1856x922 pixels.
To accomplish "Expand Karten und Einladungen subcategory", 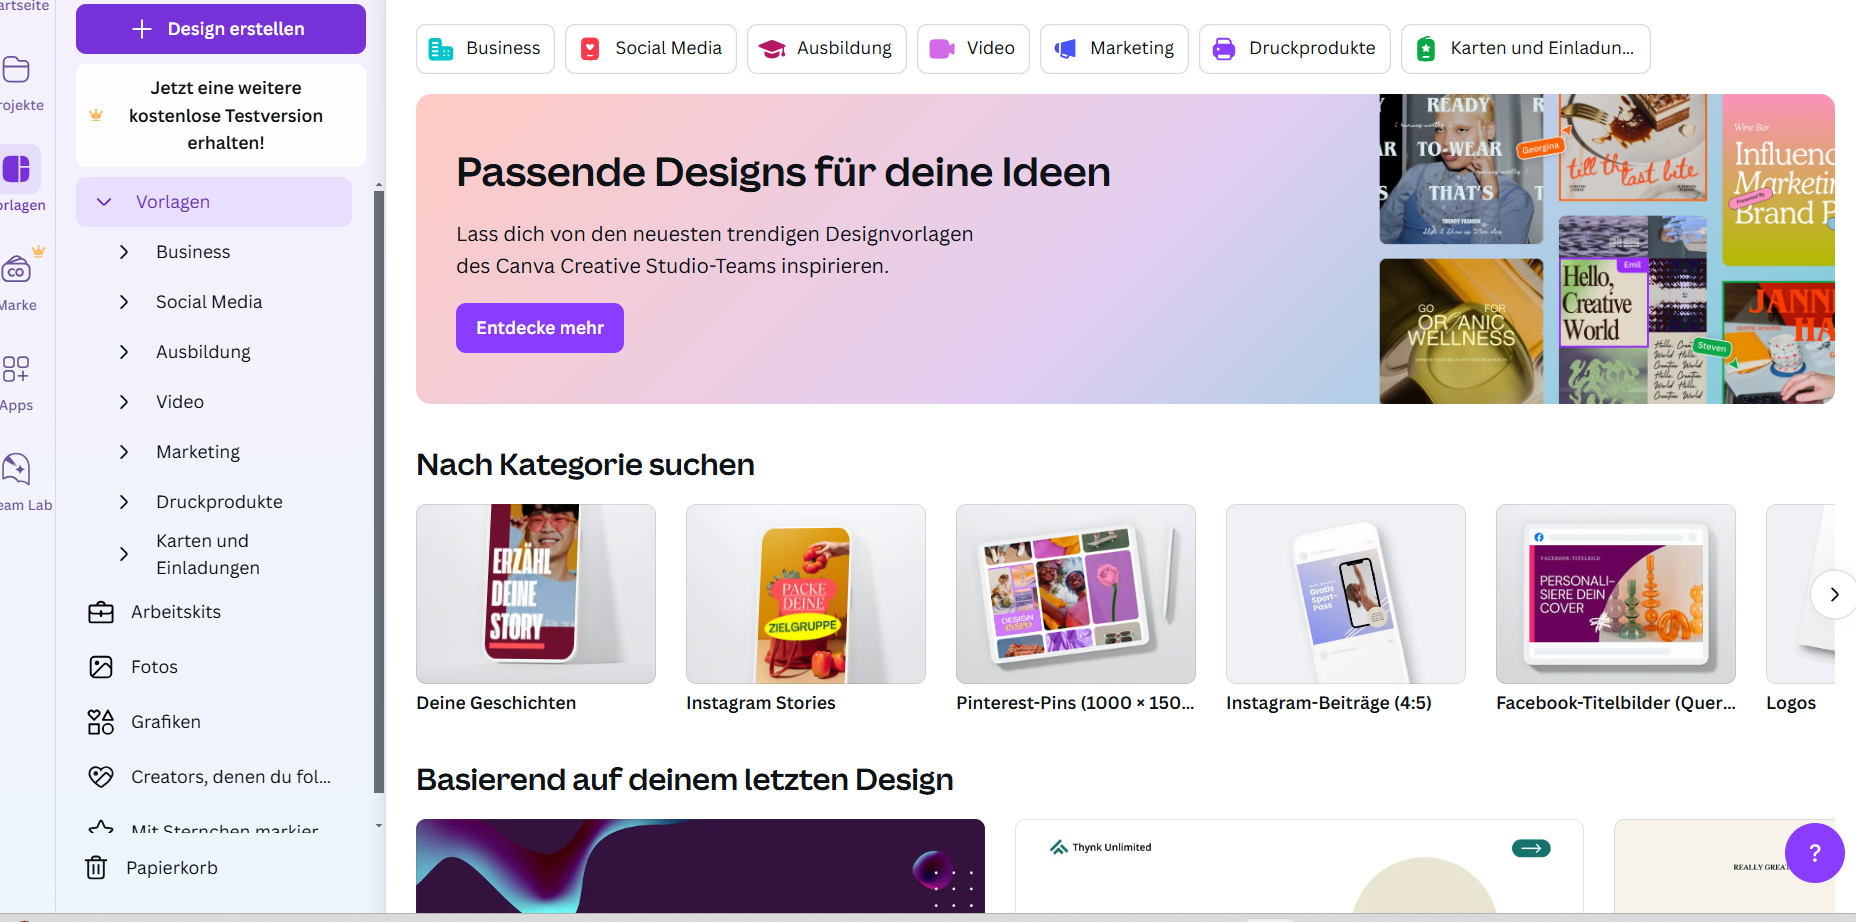I will [x=124, y=554].
